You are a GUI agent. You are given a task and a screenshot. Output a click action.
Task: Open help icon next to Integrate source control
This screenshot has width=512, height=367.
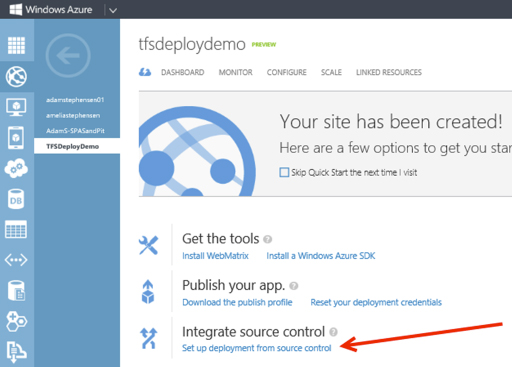333,332
